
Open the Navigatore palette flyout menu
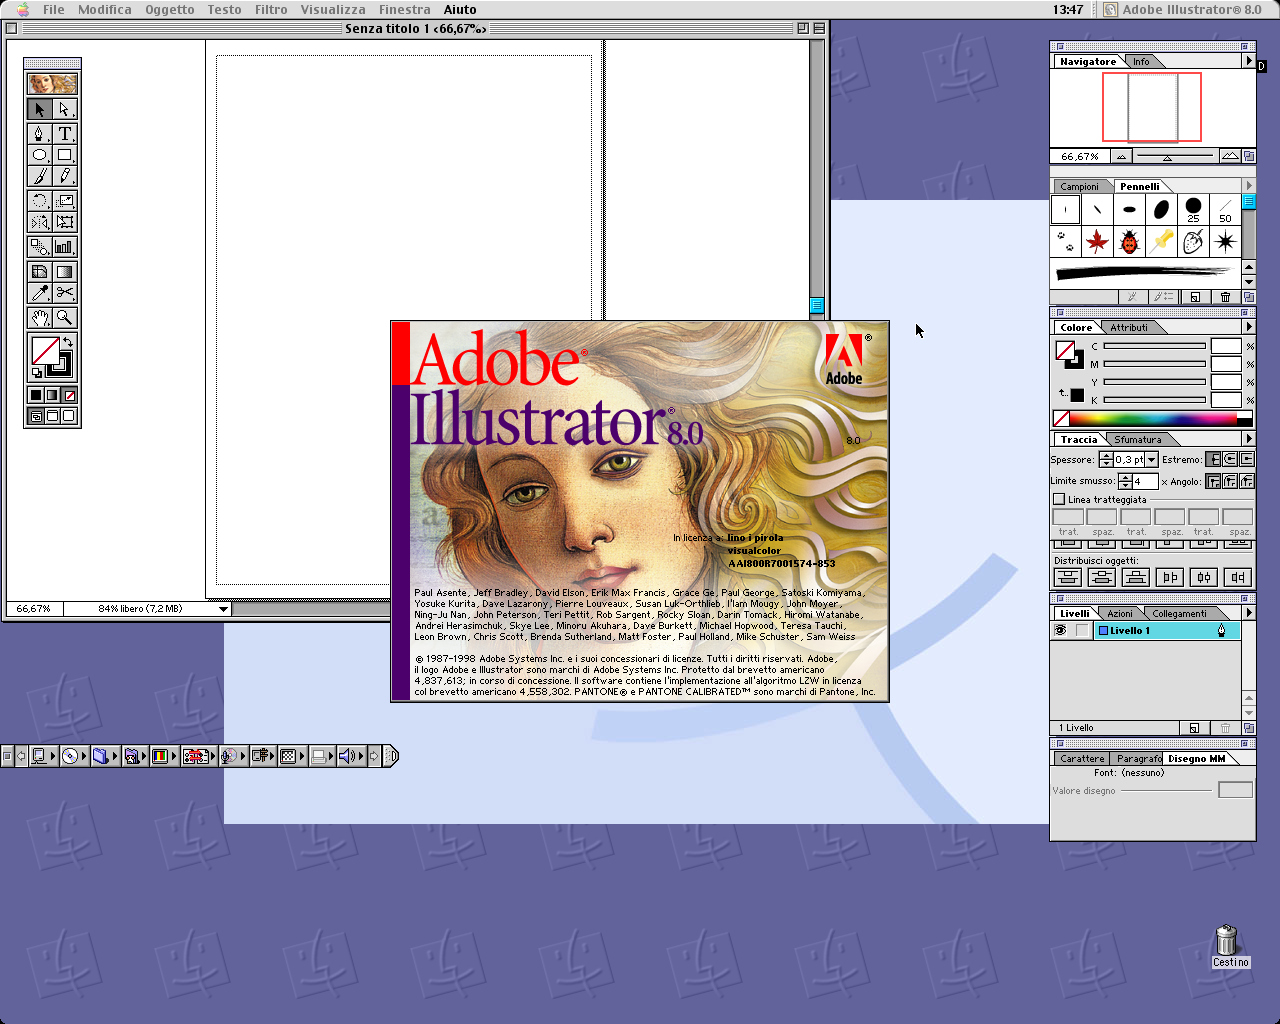click(x=1248, y=61)
